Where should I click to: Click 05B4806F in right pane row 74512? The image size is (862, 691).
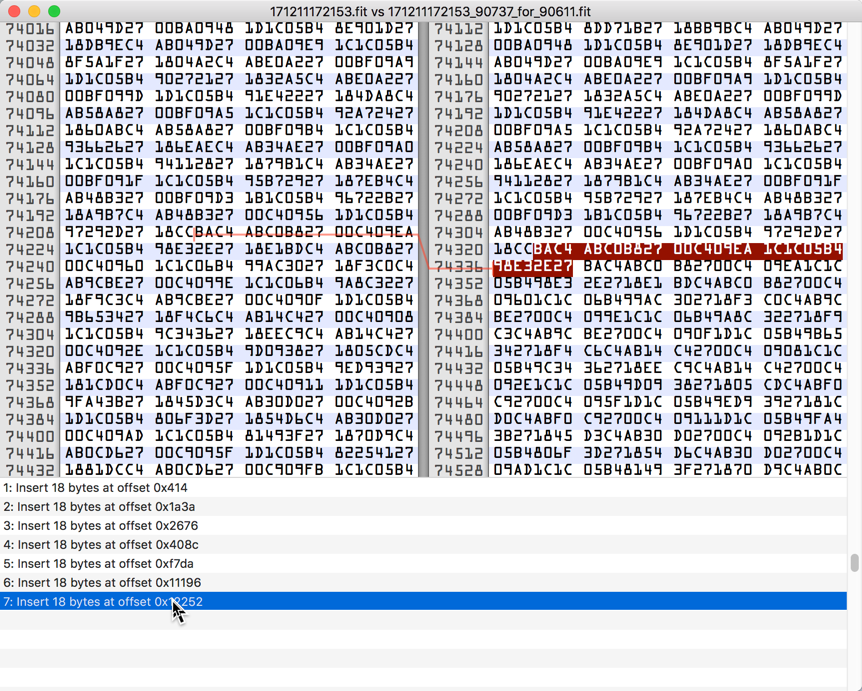click(x=533, y=453)
